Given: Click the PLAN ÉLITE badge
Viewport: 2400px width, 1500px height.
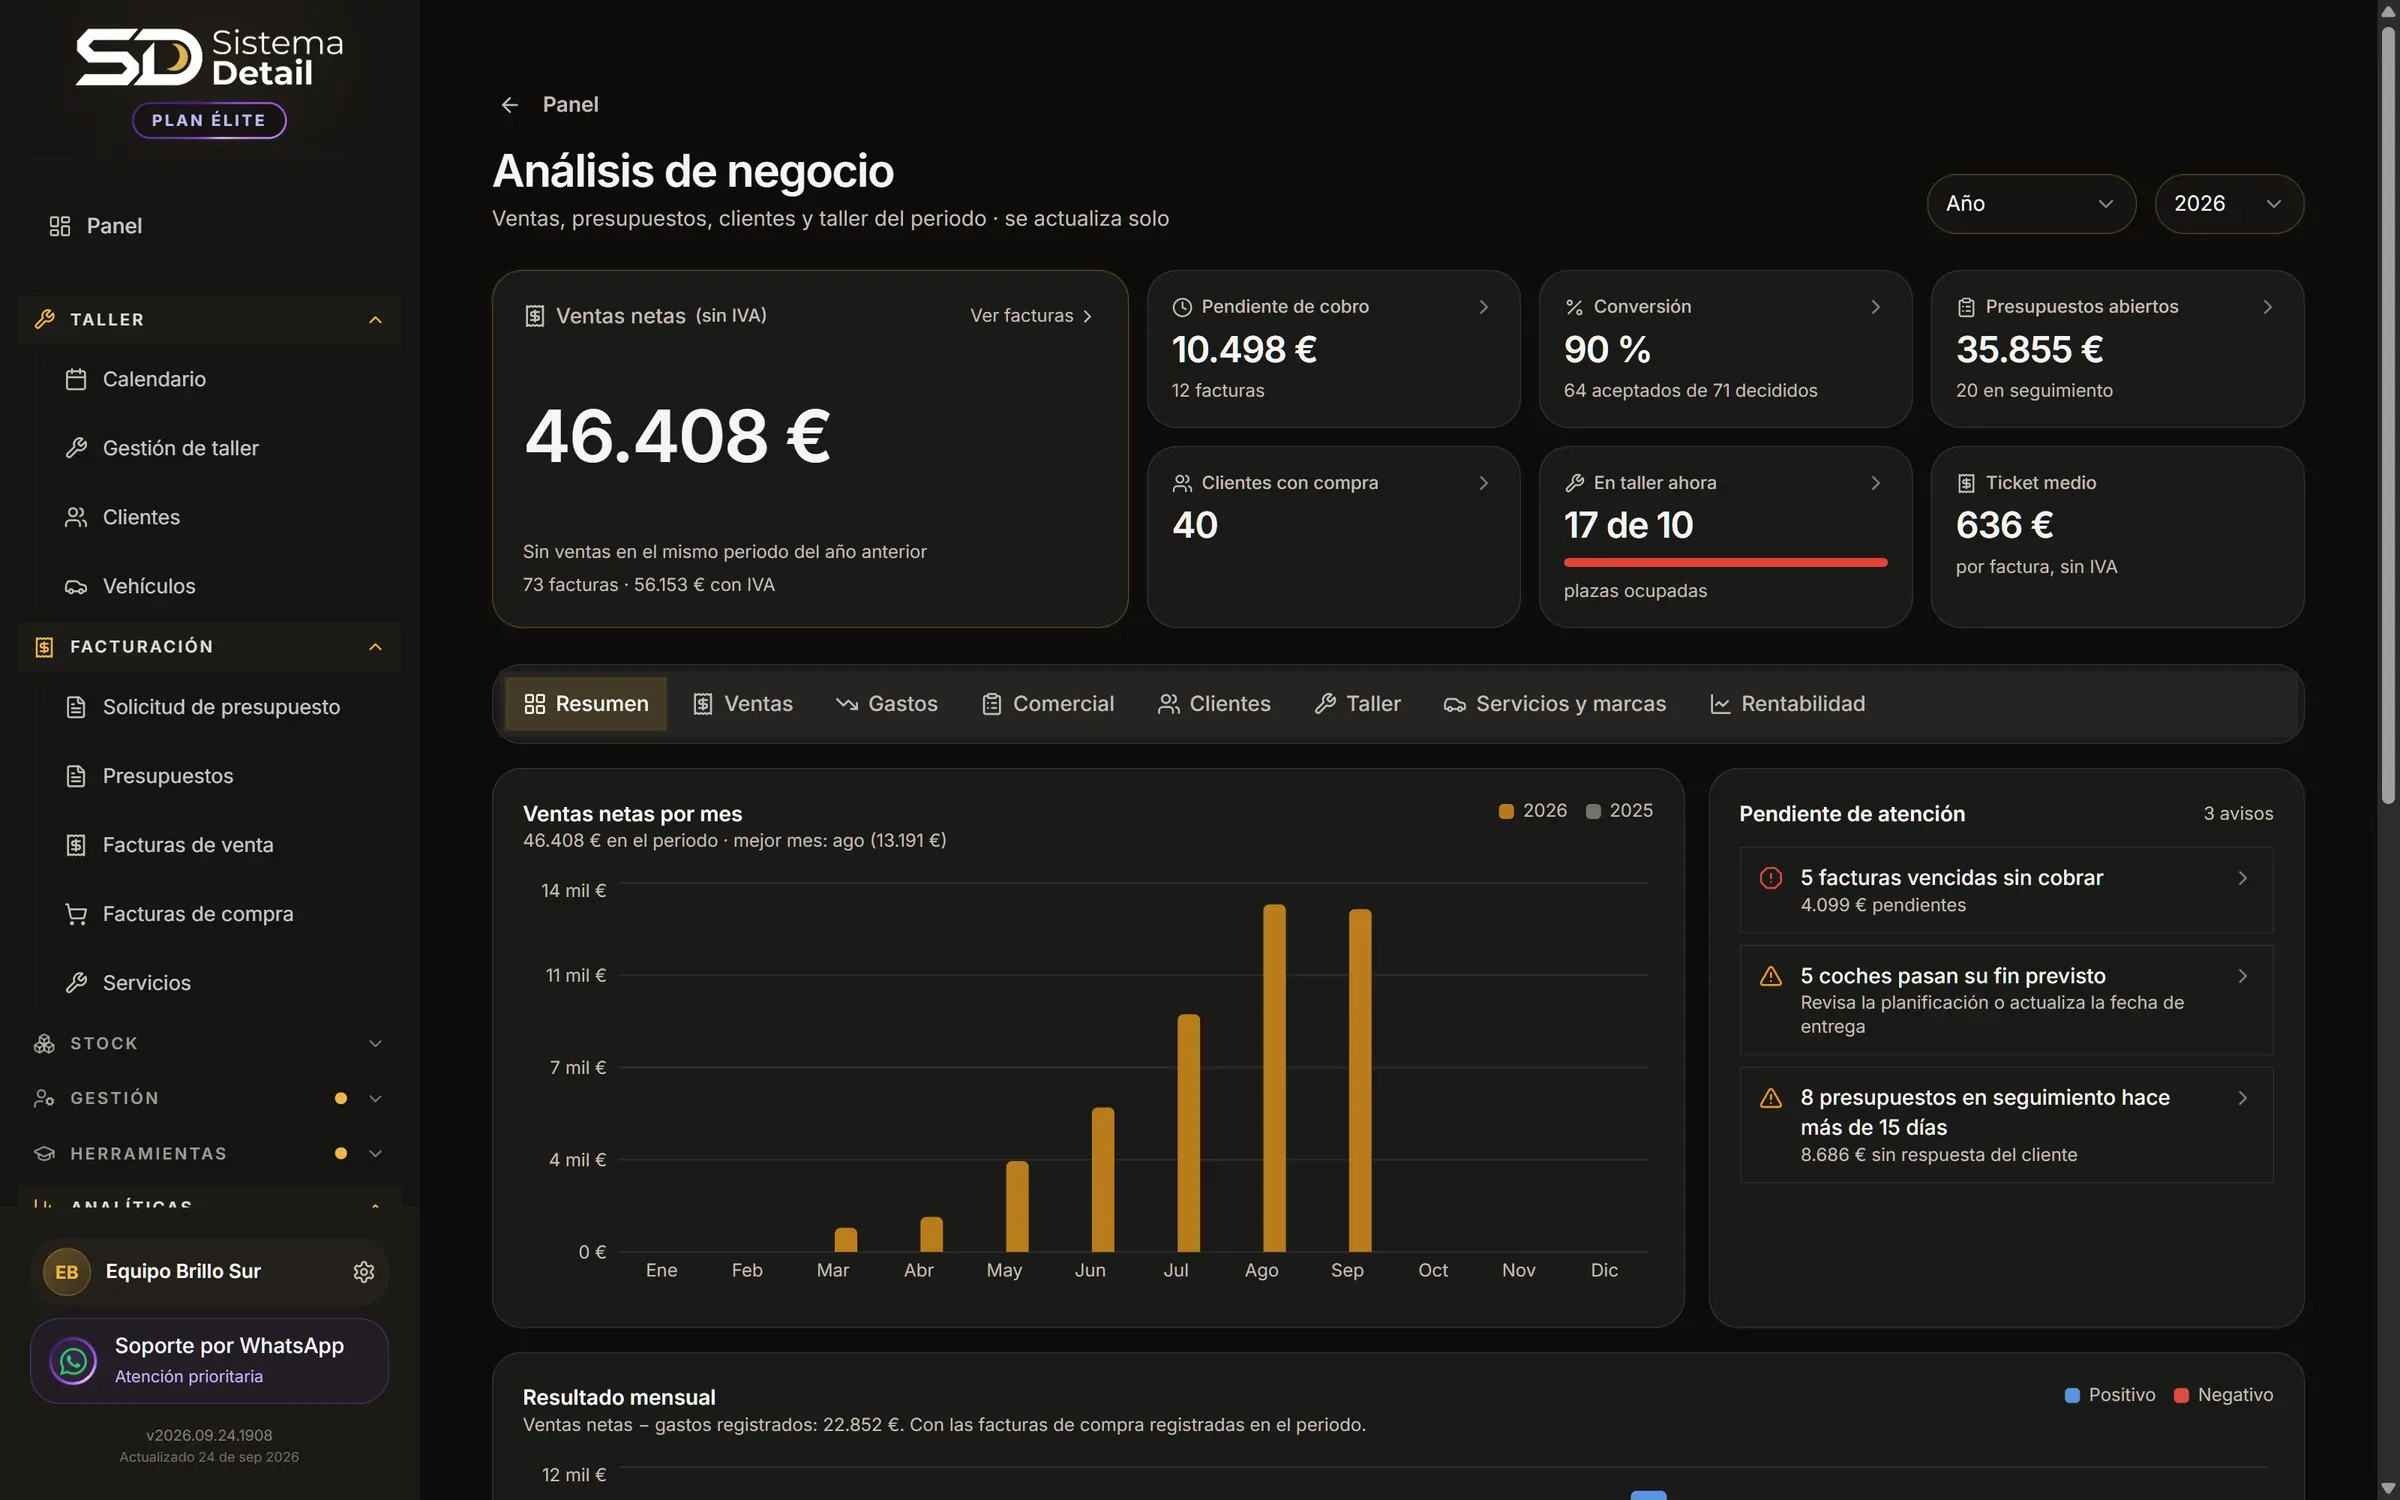Looking at the screenshot, I should [209, 120].
